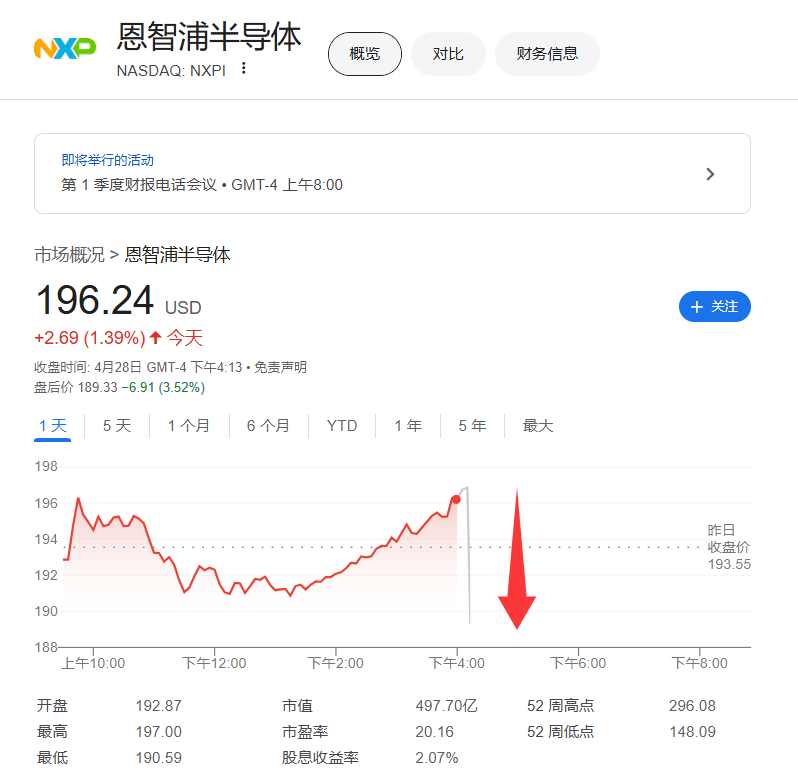Open the 财务信息 tab
This screenshot has height=784, width=798.
pyautogui.click(x=547, y=54)
